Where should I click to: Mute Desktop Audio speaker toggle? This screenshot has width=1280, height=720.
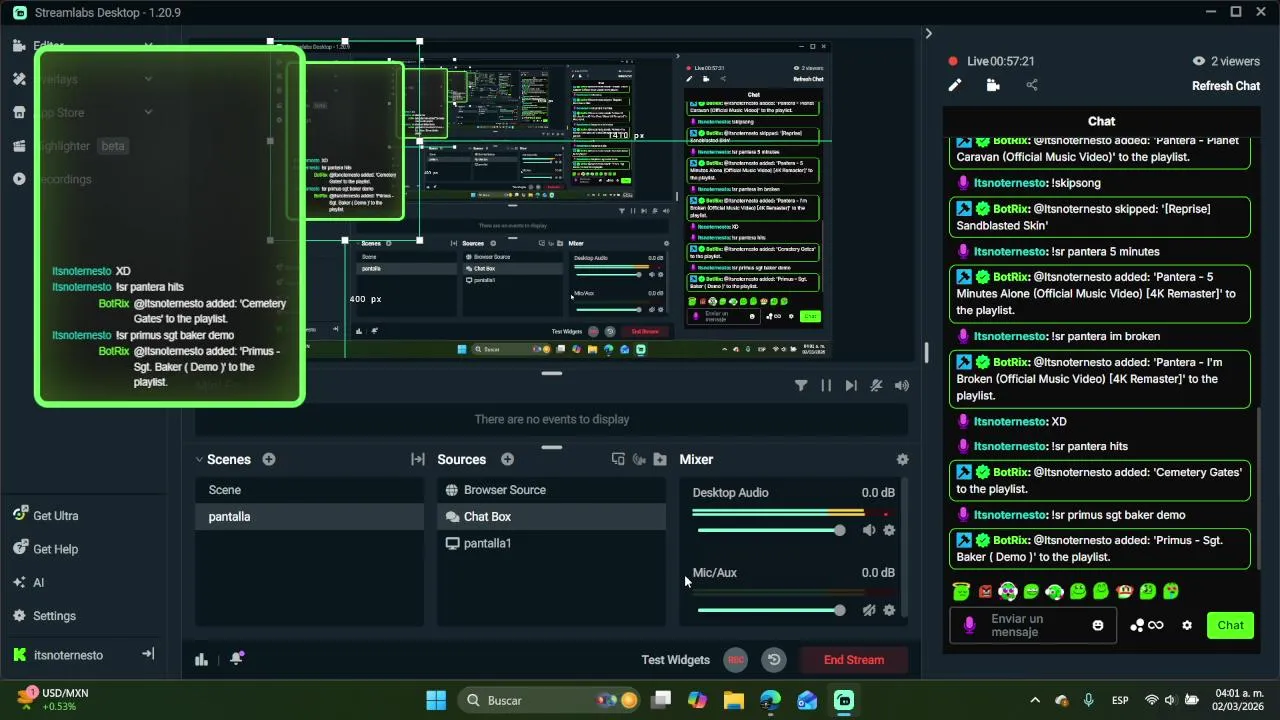click(x=869, y=530)
